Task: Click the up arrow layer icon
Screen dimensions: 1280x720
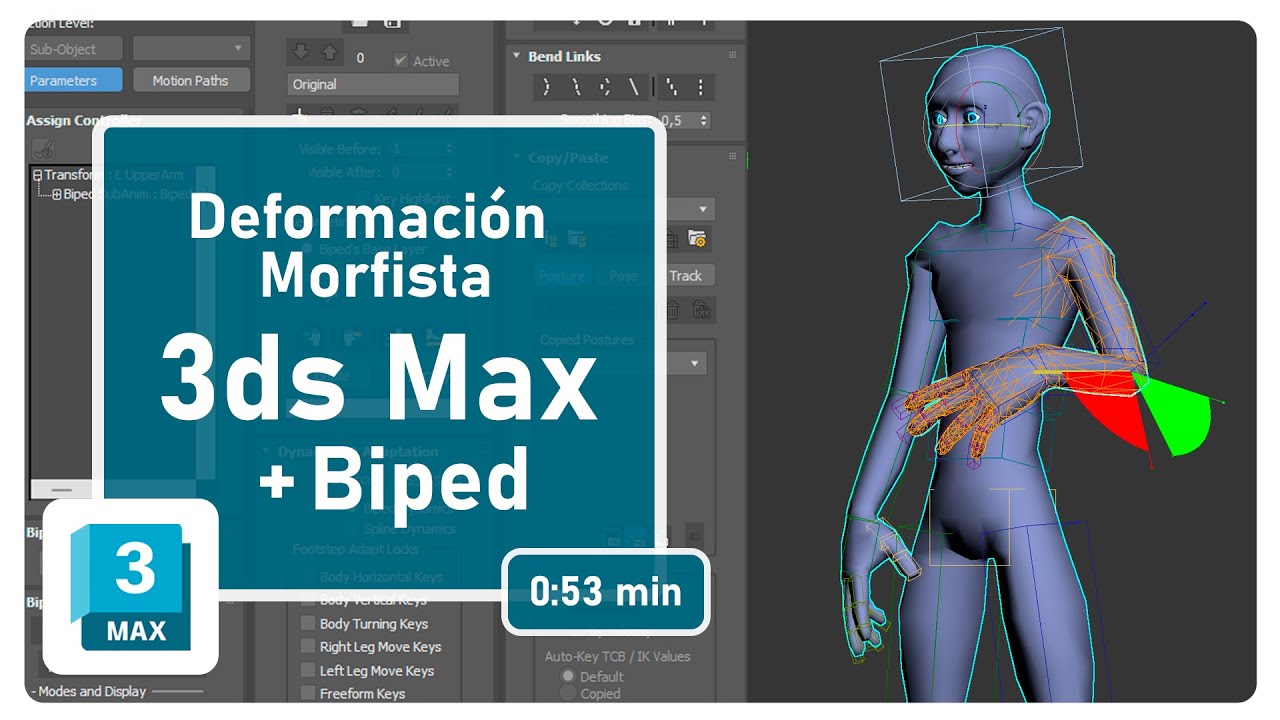Action: click(x=329, y=53)
